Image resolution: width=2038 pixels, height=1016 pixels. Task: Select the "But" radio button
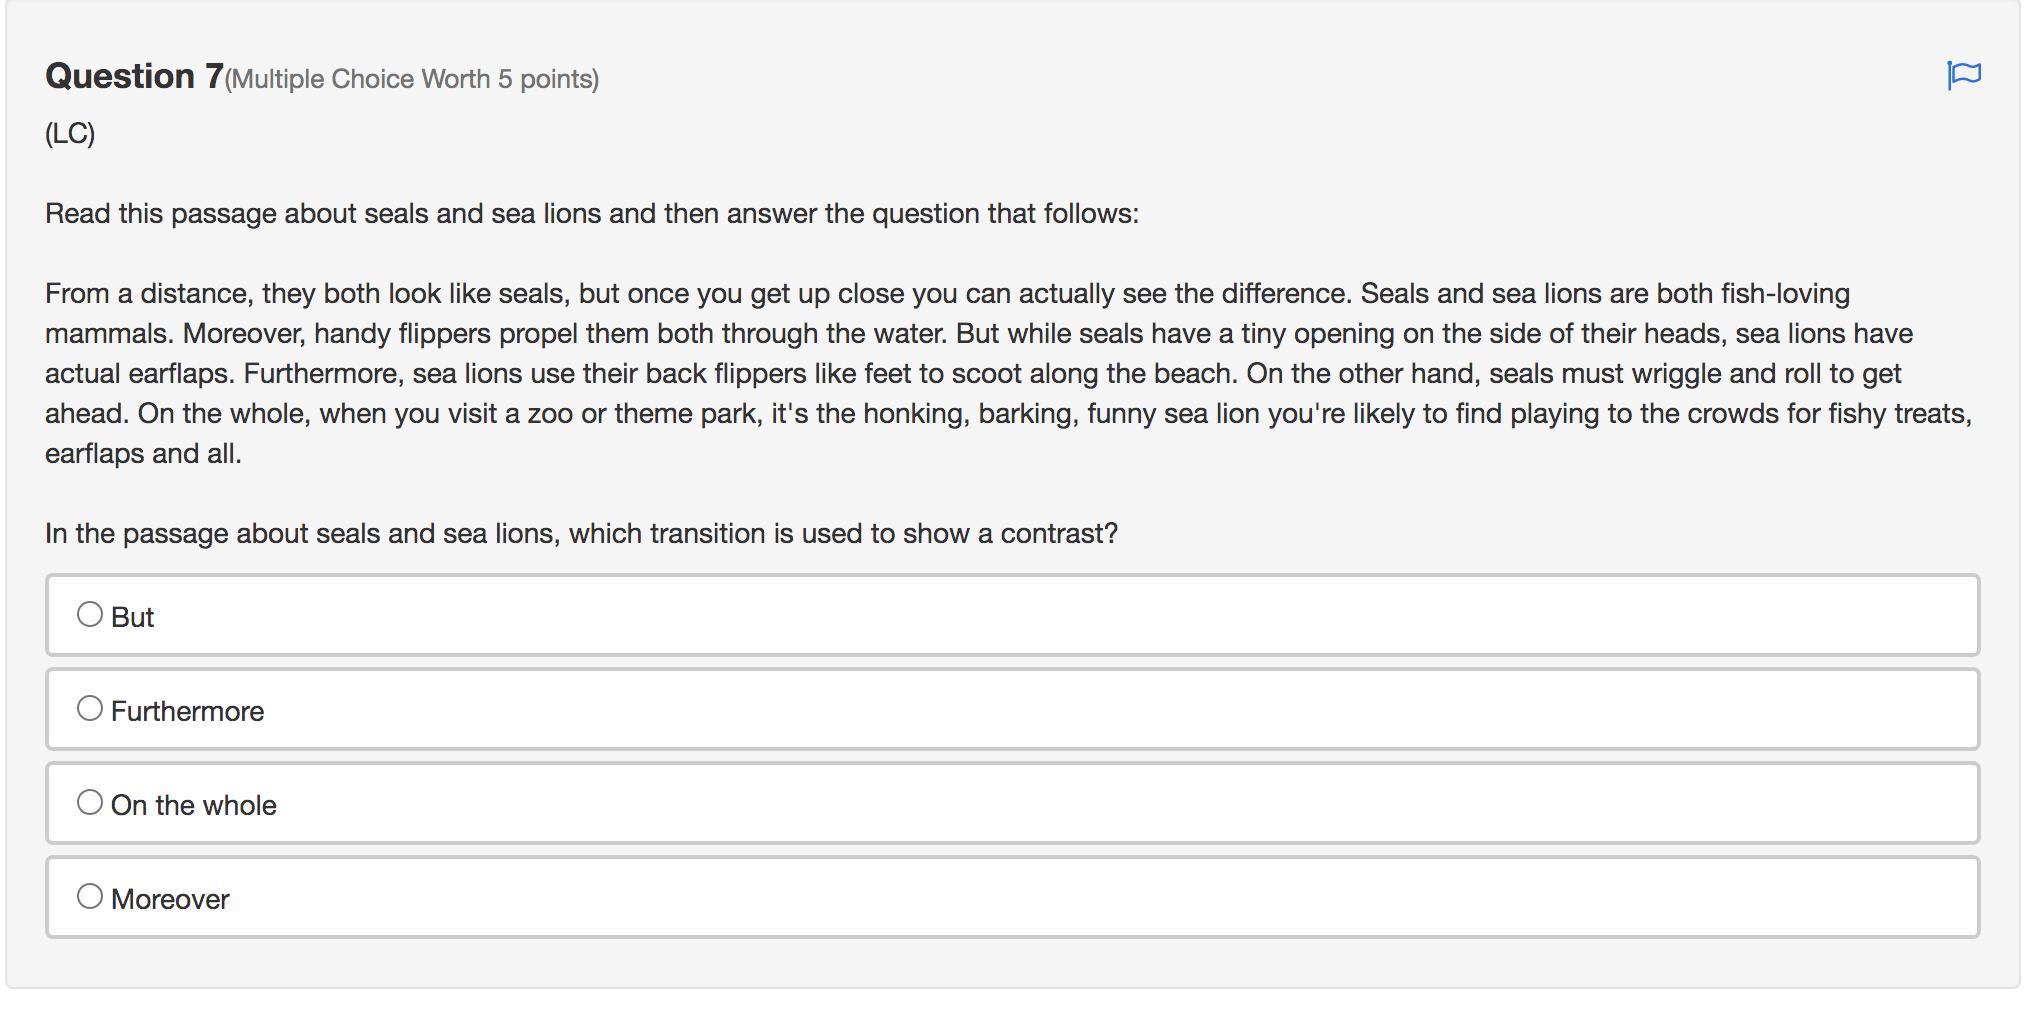click(90, 614)
